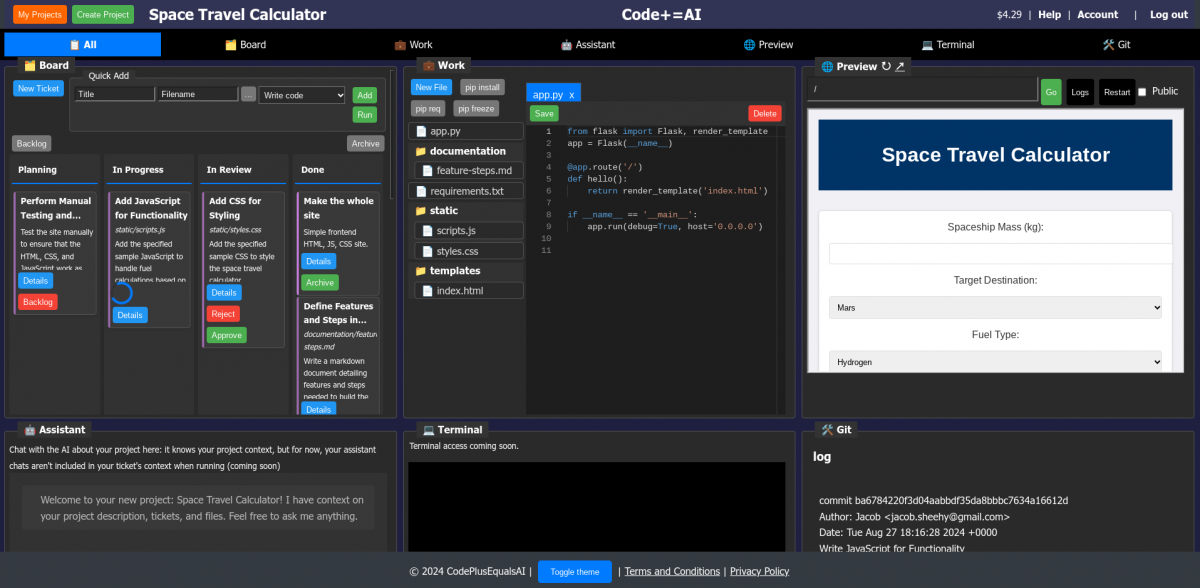Enable the Public checkbox in Preview
The width and height of the screenshot is (1200, 588).
(1142, 92)
